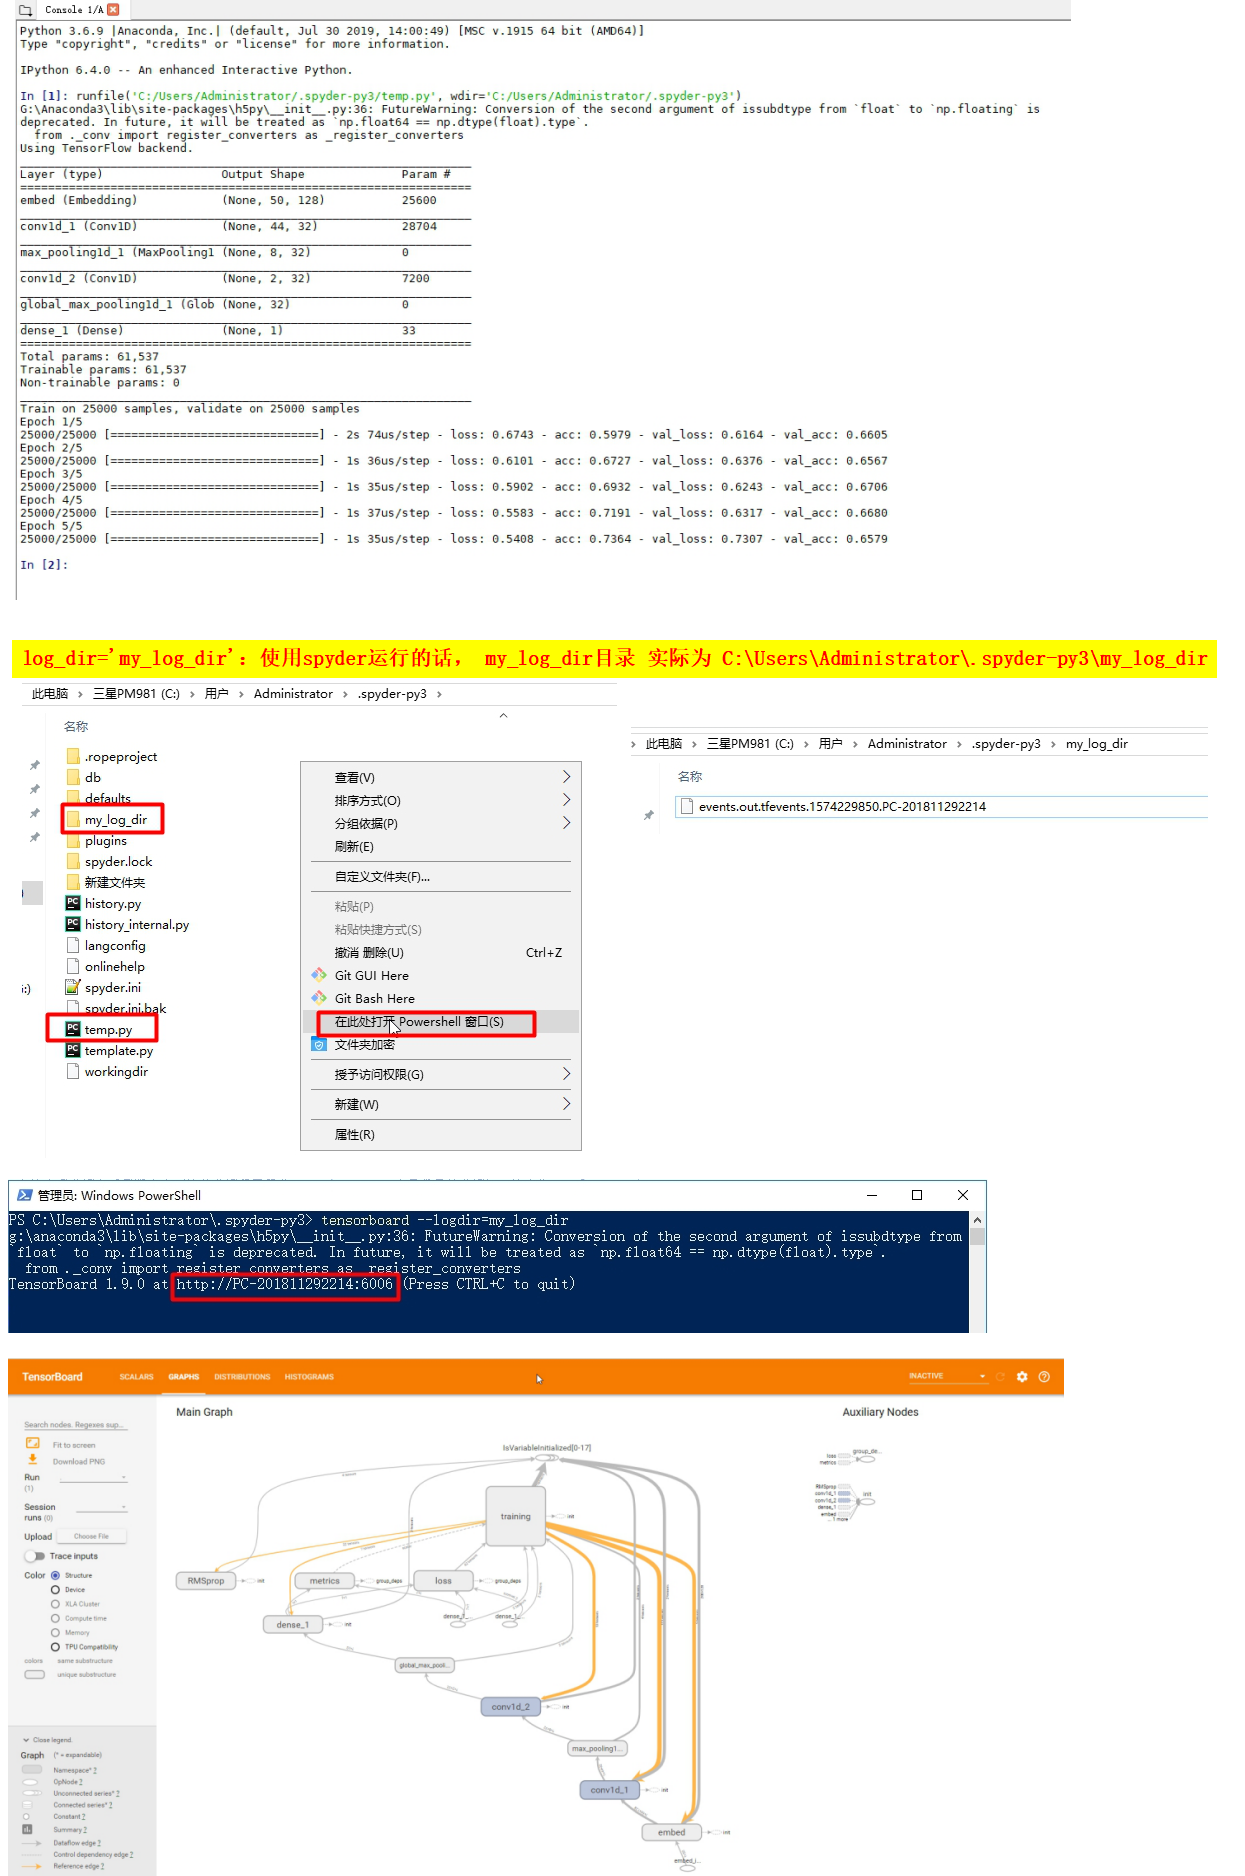This screenshot has width=1245, height=1876.
Task: Click the Choose File upload button
Action: 91,1536
